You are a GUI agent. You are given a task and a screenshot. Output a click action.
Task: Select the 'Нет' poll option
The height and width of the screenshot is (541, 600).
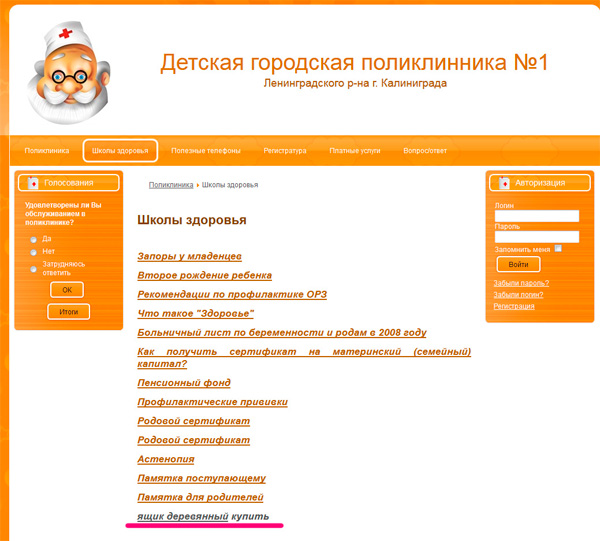34,252
